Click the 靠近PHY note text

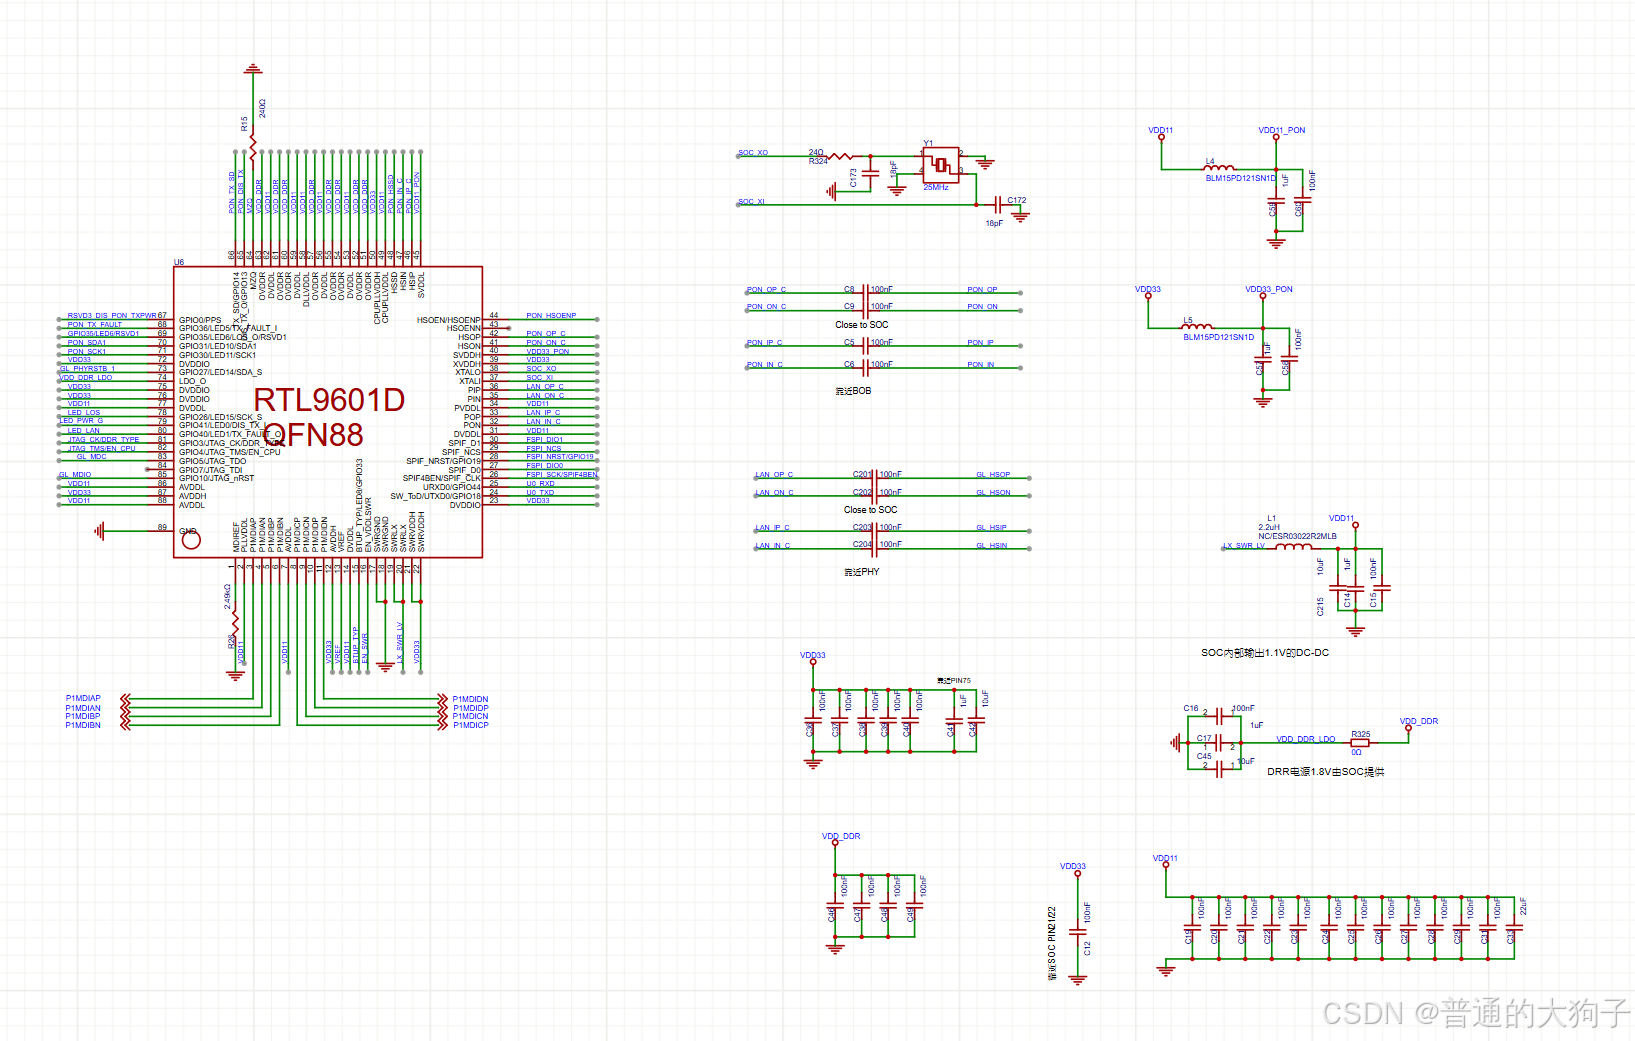tap(862, 572)
